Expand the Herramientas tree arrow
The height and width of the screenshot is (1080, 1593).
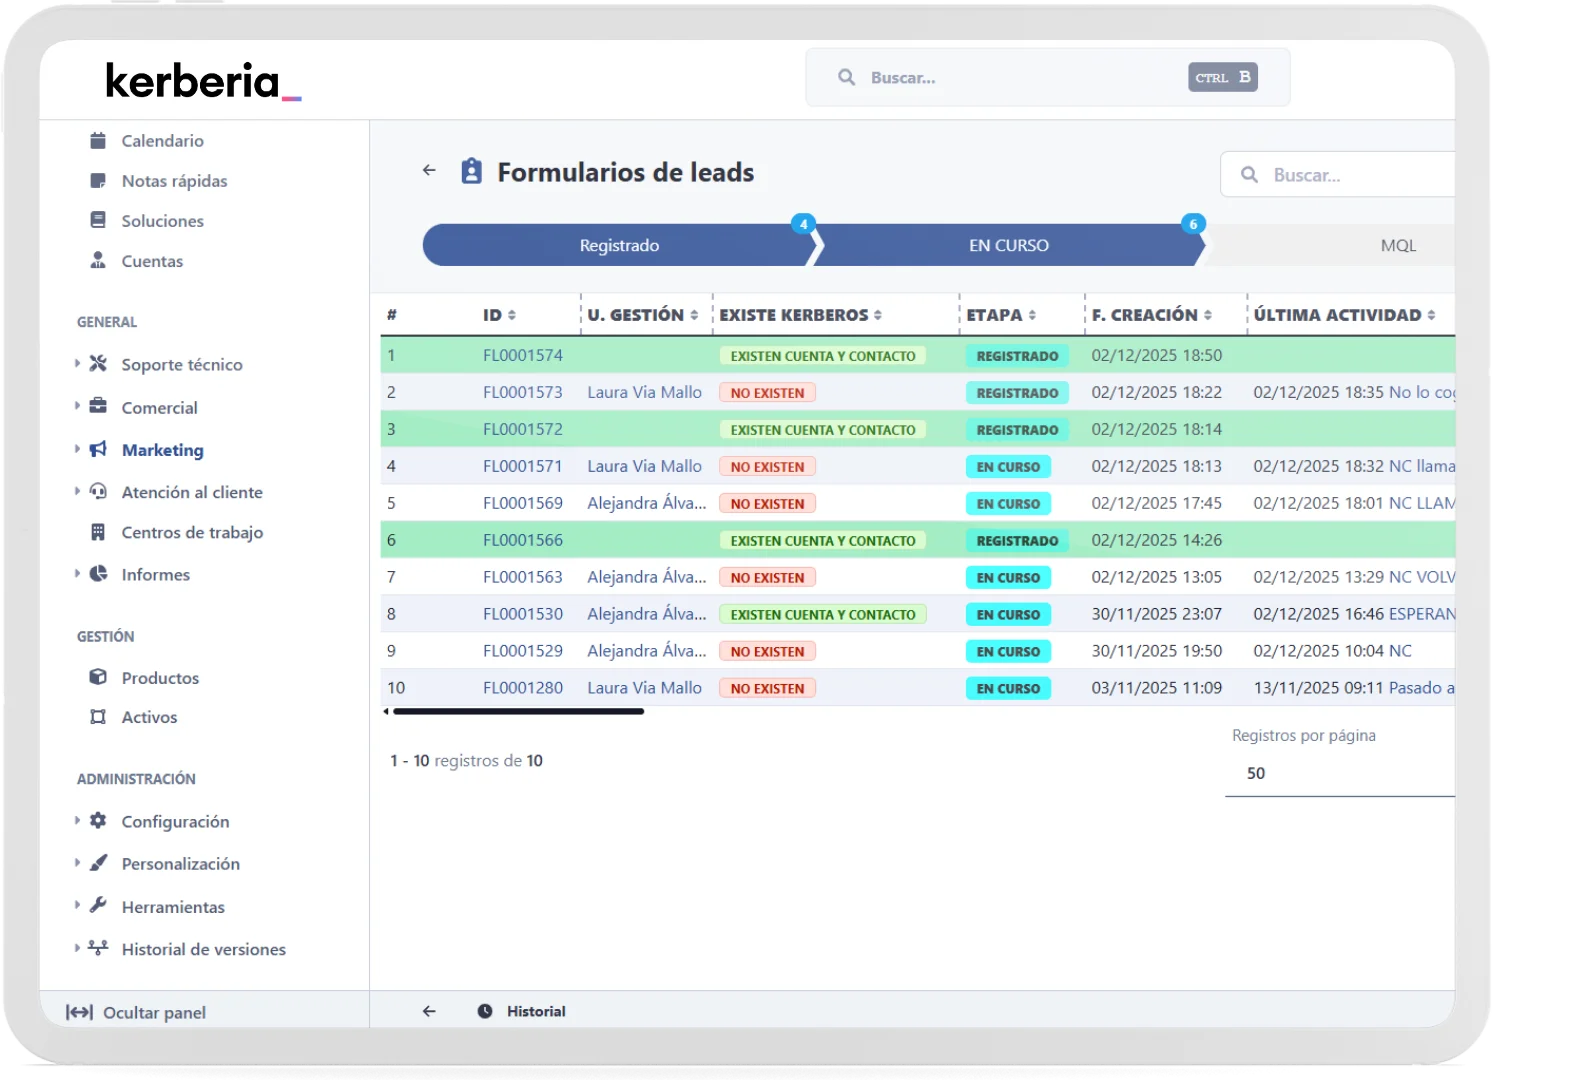tap(77, 905)
